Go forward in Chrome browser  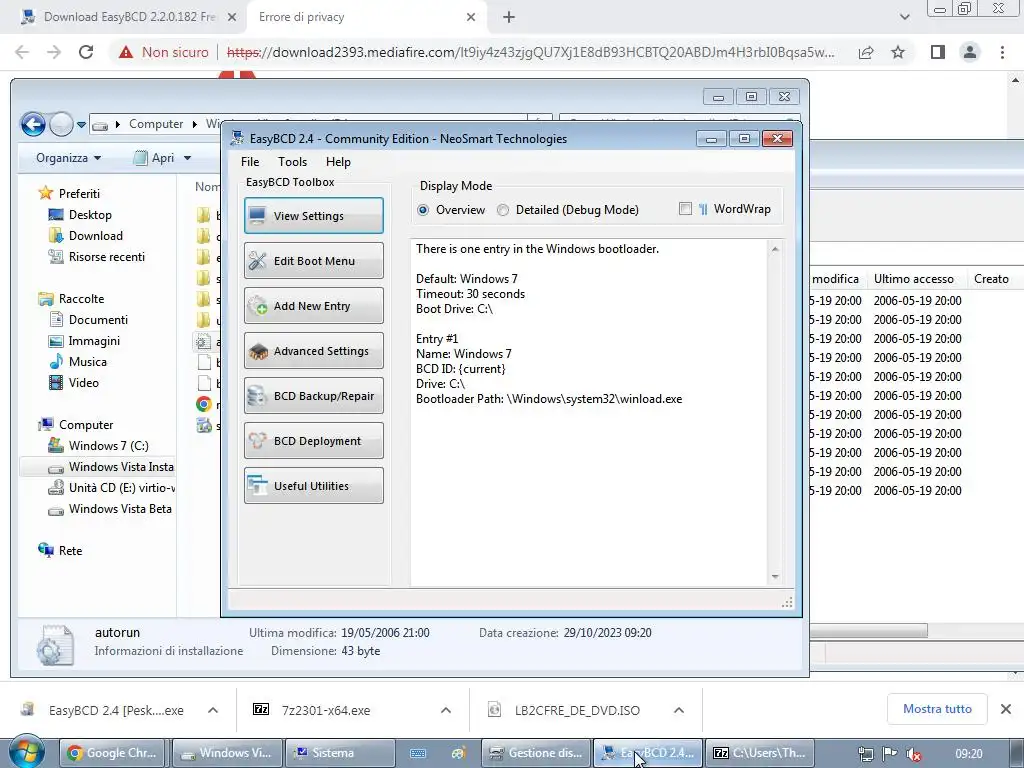[x=54, y=52]
